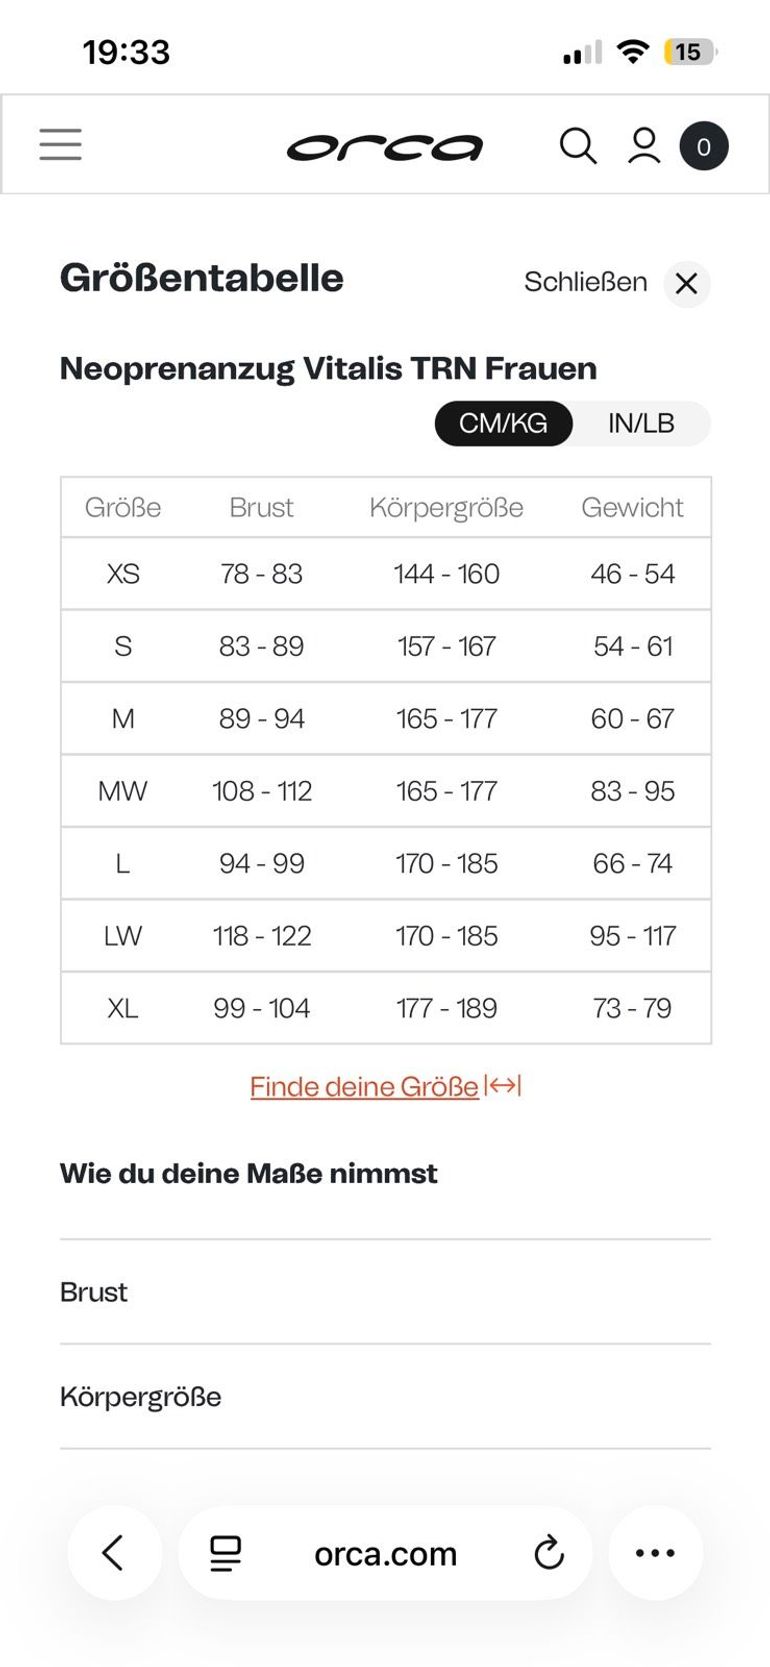This screenshot has height=1667, width=770.
Task: Expand the Körpergröße measurement section
Action: coord(385,1396)
